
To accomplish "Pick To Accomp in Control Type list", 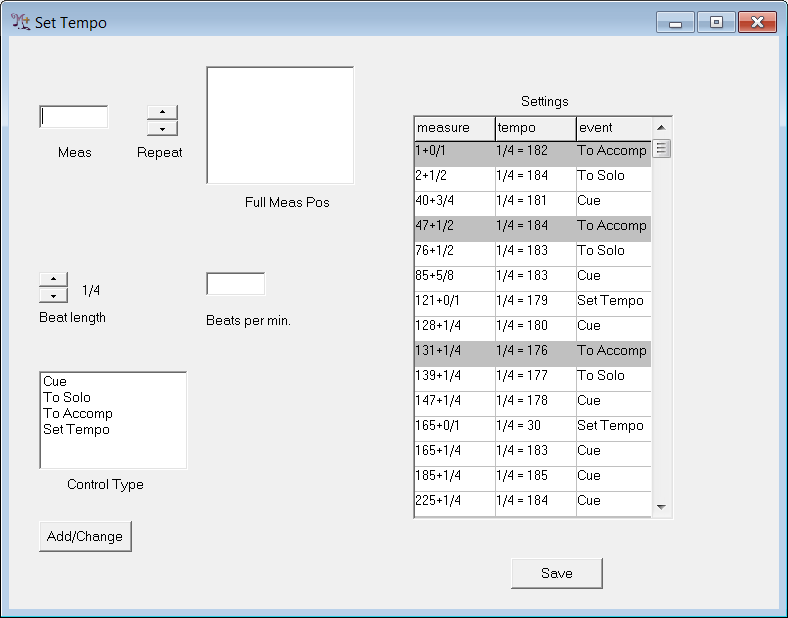I will tap(77, 413).
